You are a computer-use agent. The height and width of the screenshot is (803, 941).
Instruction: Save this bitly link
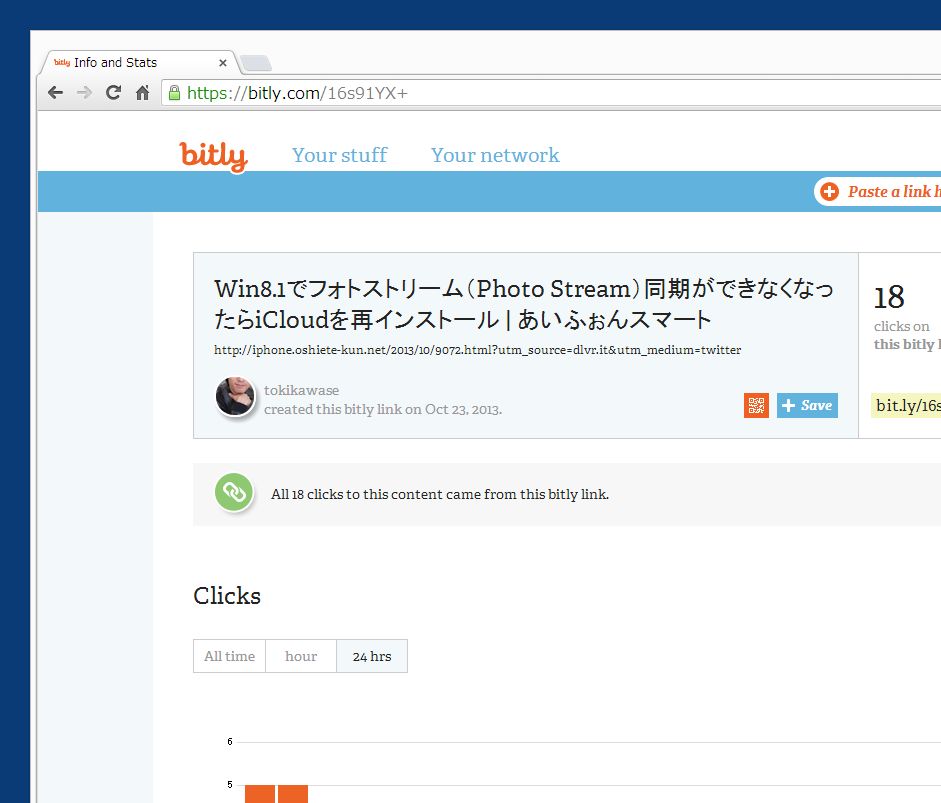(807, 405)
